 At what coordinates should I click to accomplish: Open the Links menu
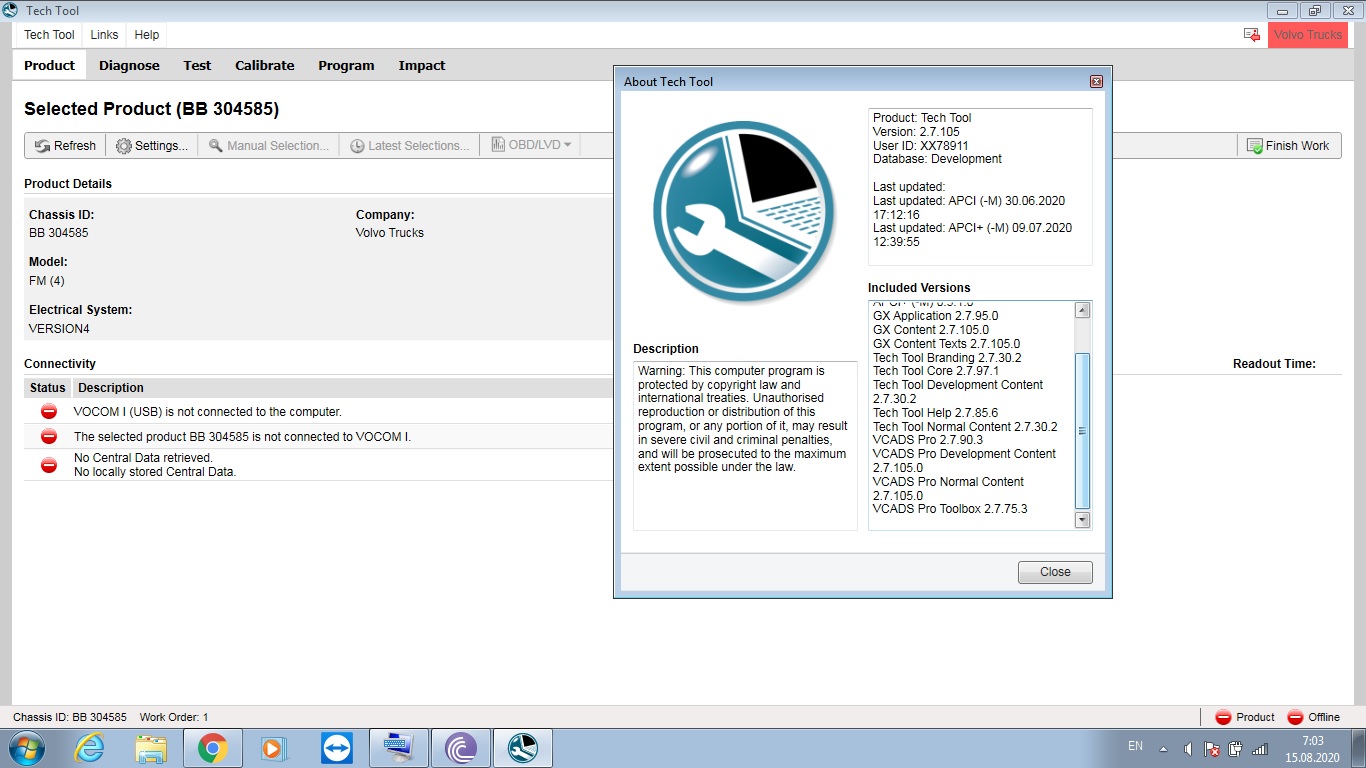coord(104,35)
